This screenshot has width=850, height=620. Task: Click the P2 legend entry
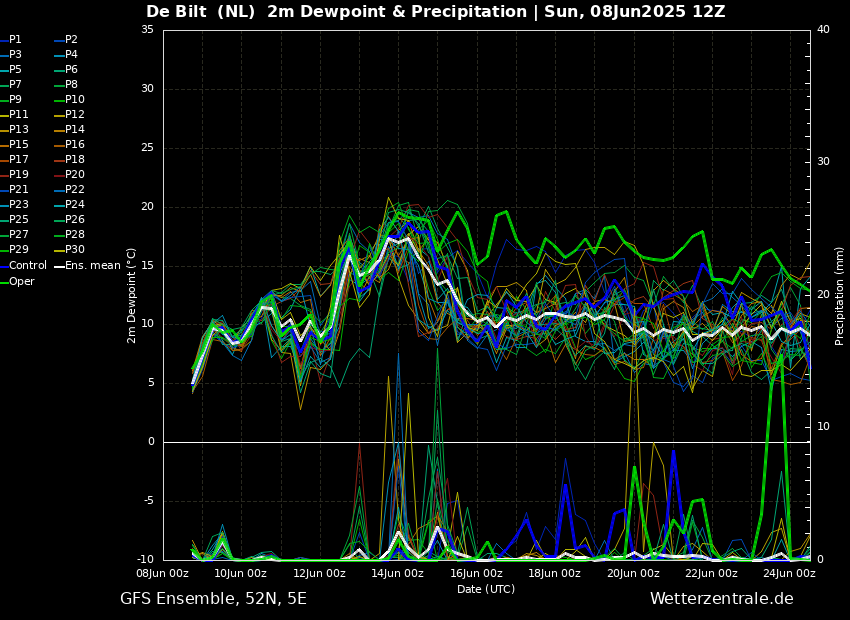66,40
